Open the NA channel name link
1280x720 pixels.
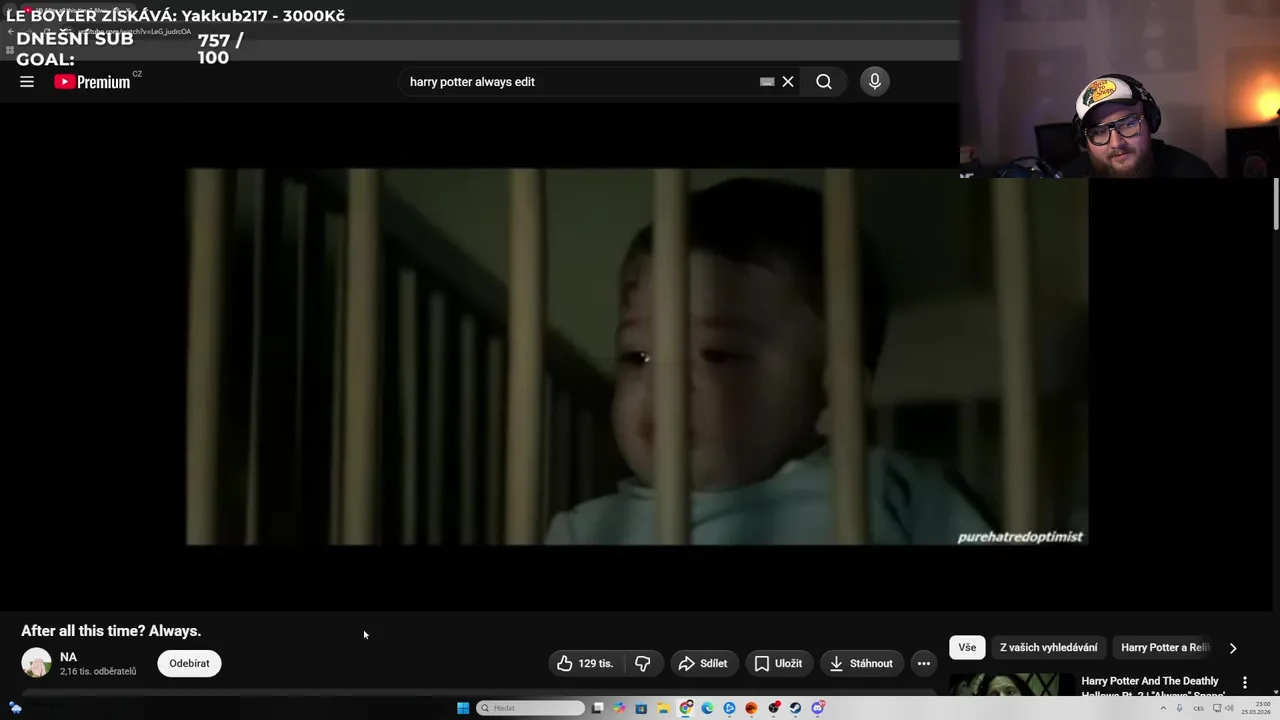[x=68, y=657]
